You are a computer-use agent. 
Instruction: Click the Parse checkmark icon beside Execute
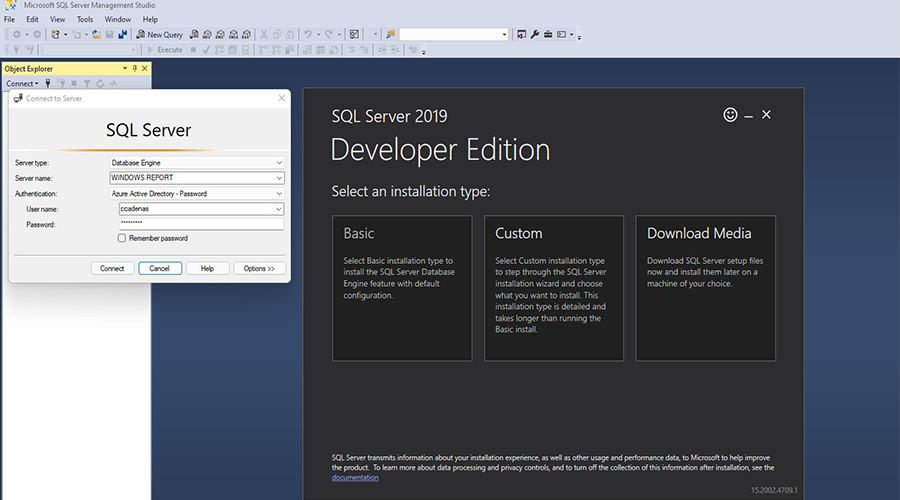[x=206, y=50]
